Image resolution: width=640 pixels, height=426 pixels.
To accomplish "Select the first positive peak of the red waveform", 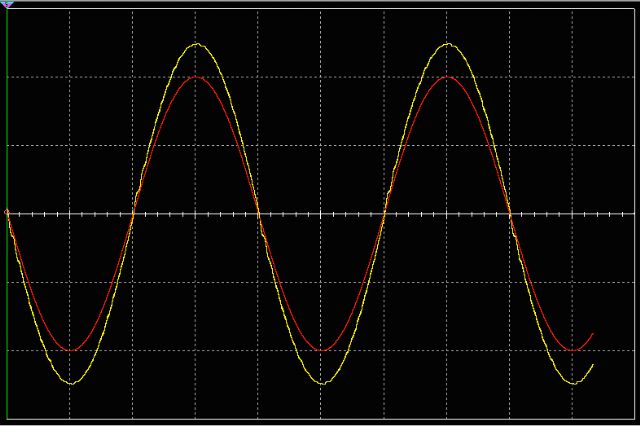I will pos(197,77).
